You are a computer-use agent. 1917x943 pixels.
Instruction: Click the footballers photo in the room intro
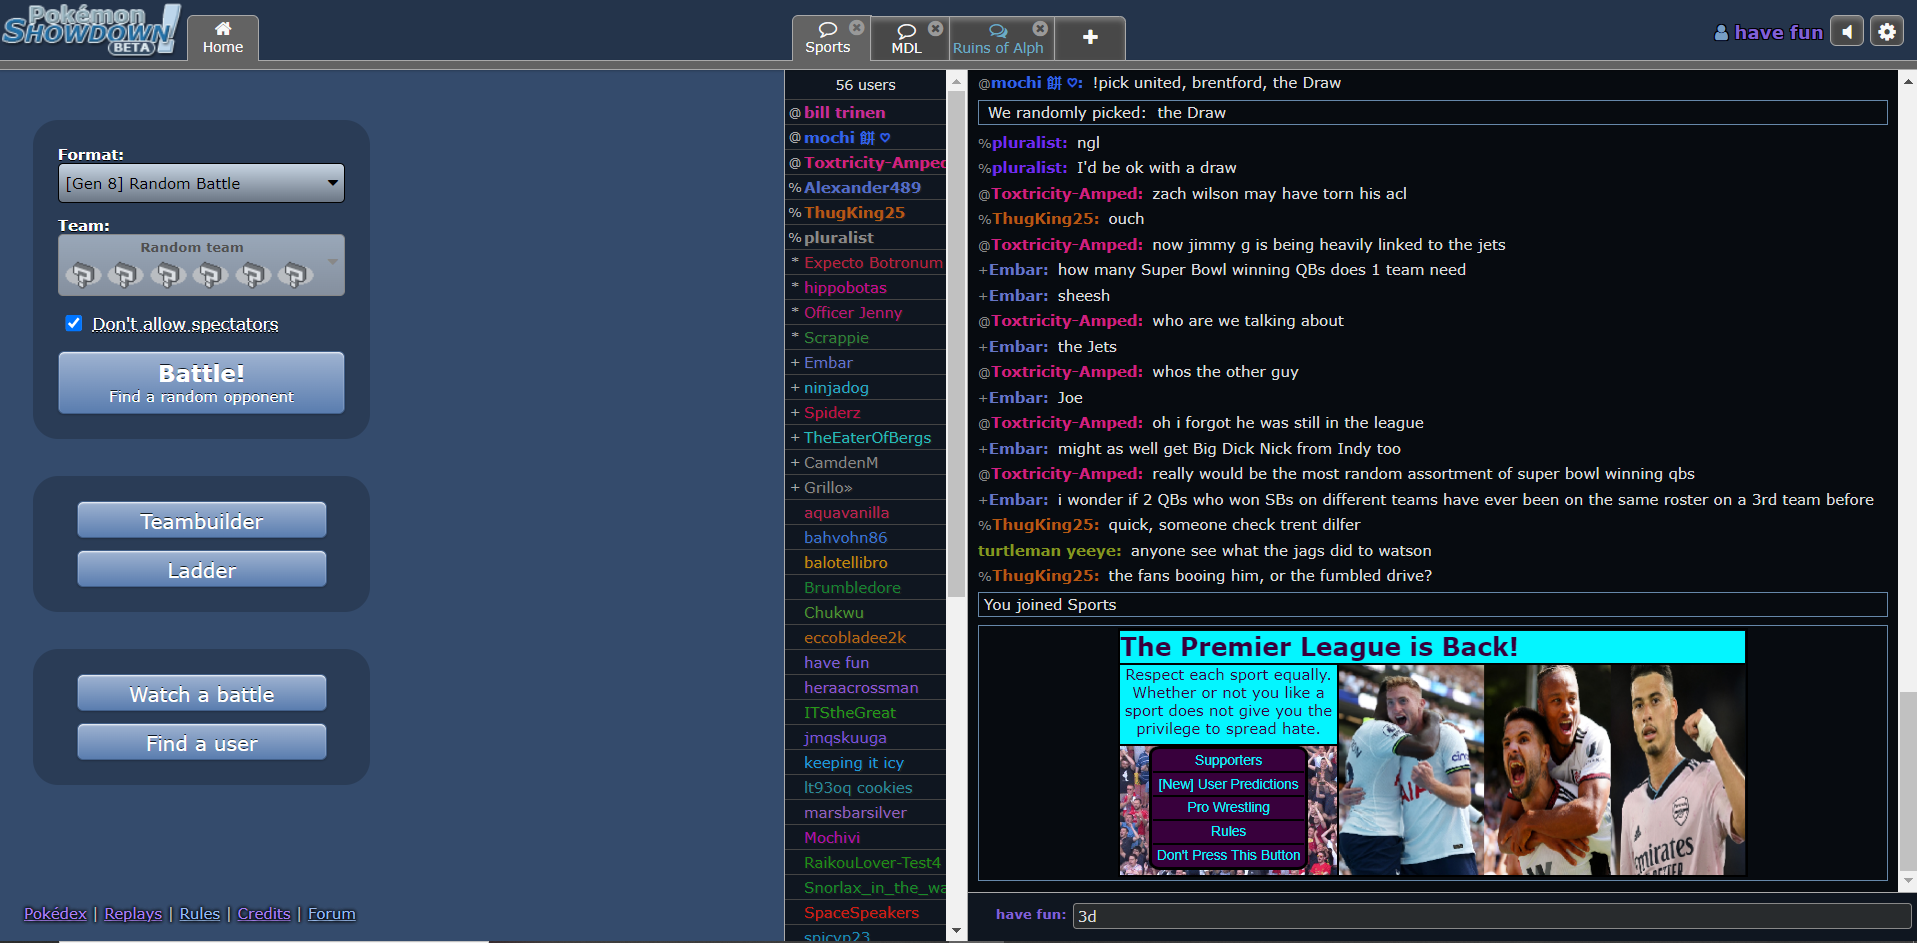[1542, 770]
